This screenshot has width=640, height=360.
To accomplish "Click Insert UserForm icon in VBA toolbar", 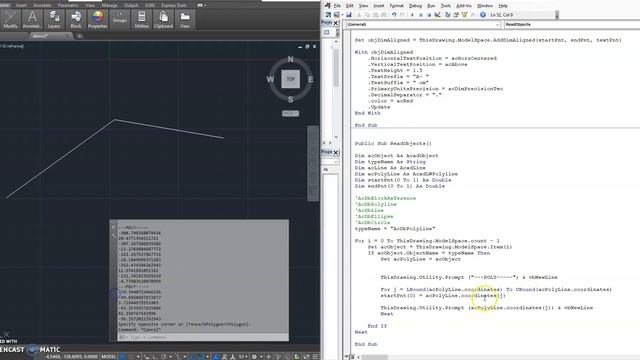I will pos(337,15).
